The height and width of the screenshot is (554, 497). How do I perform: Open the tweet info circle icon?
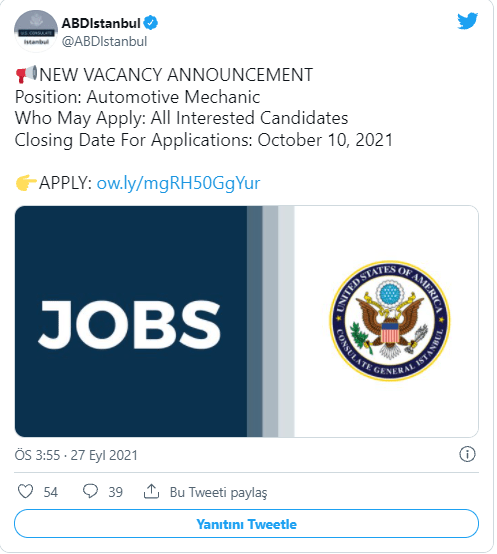click(467, 454)
